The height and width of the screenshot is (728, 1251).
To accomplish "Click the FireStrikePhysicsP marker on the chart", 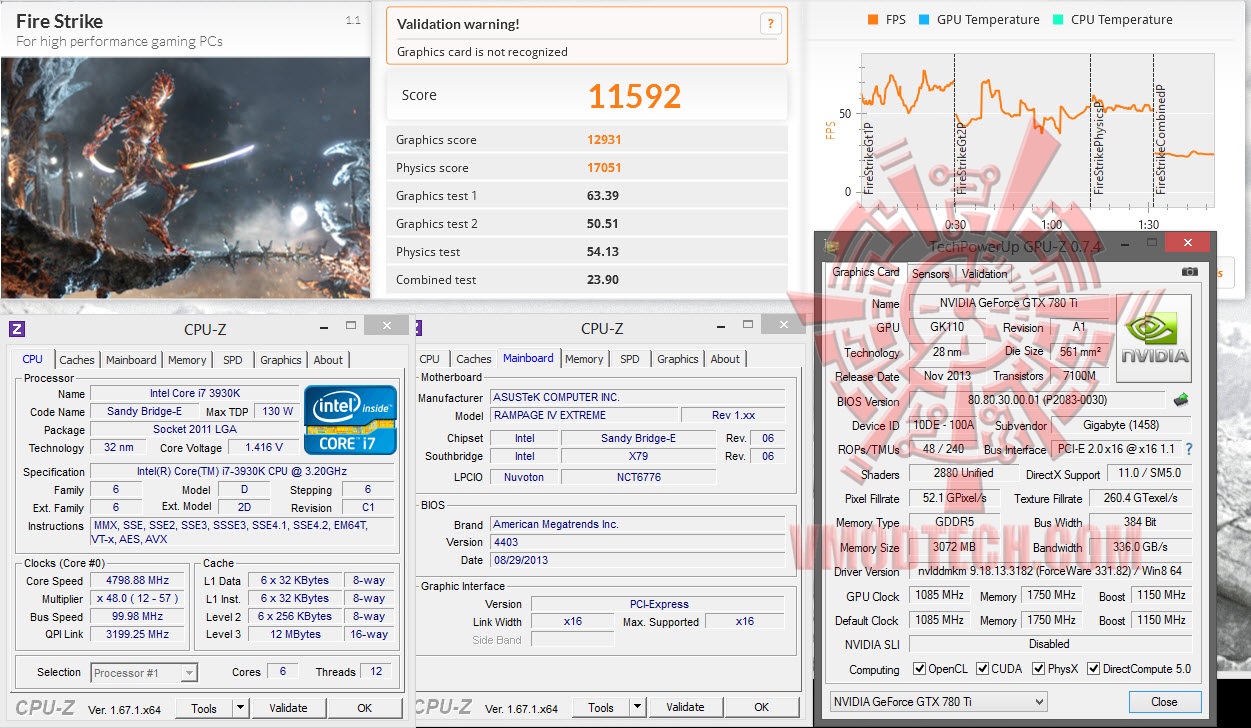I will point(1097,146).
